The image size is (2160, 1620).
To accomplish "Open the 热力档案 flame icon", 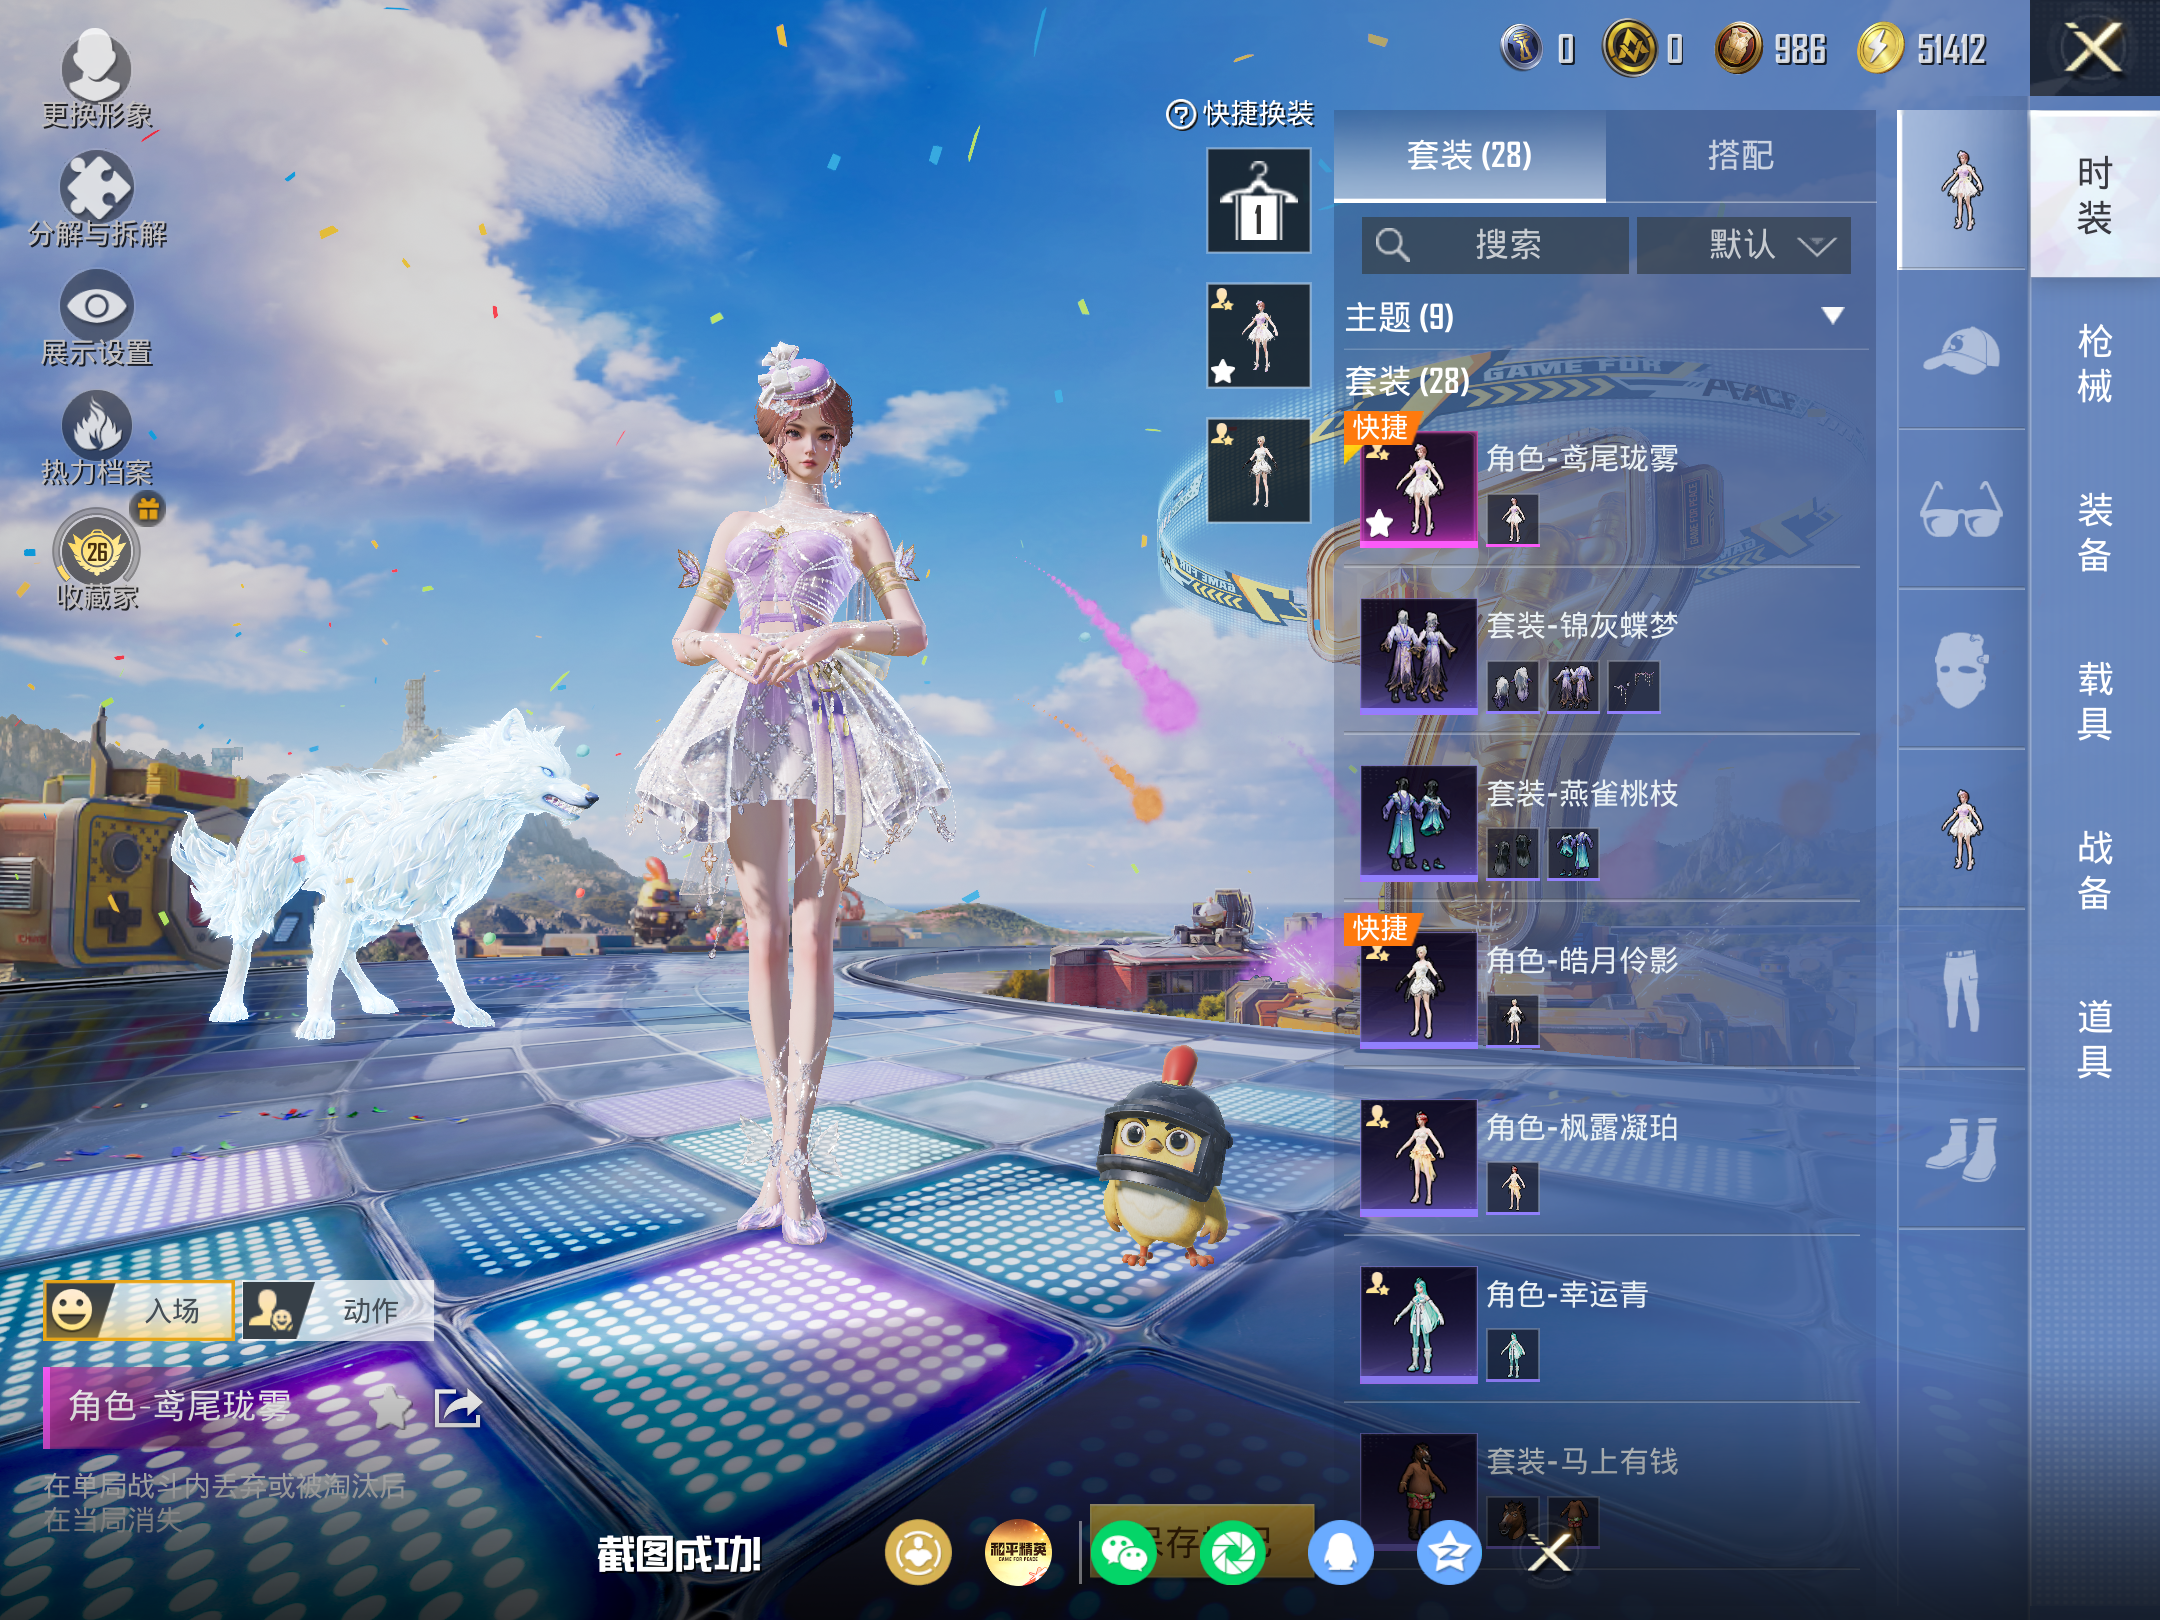I will click(x=96, y=425).
